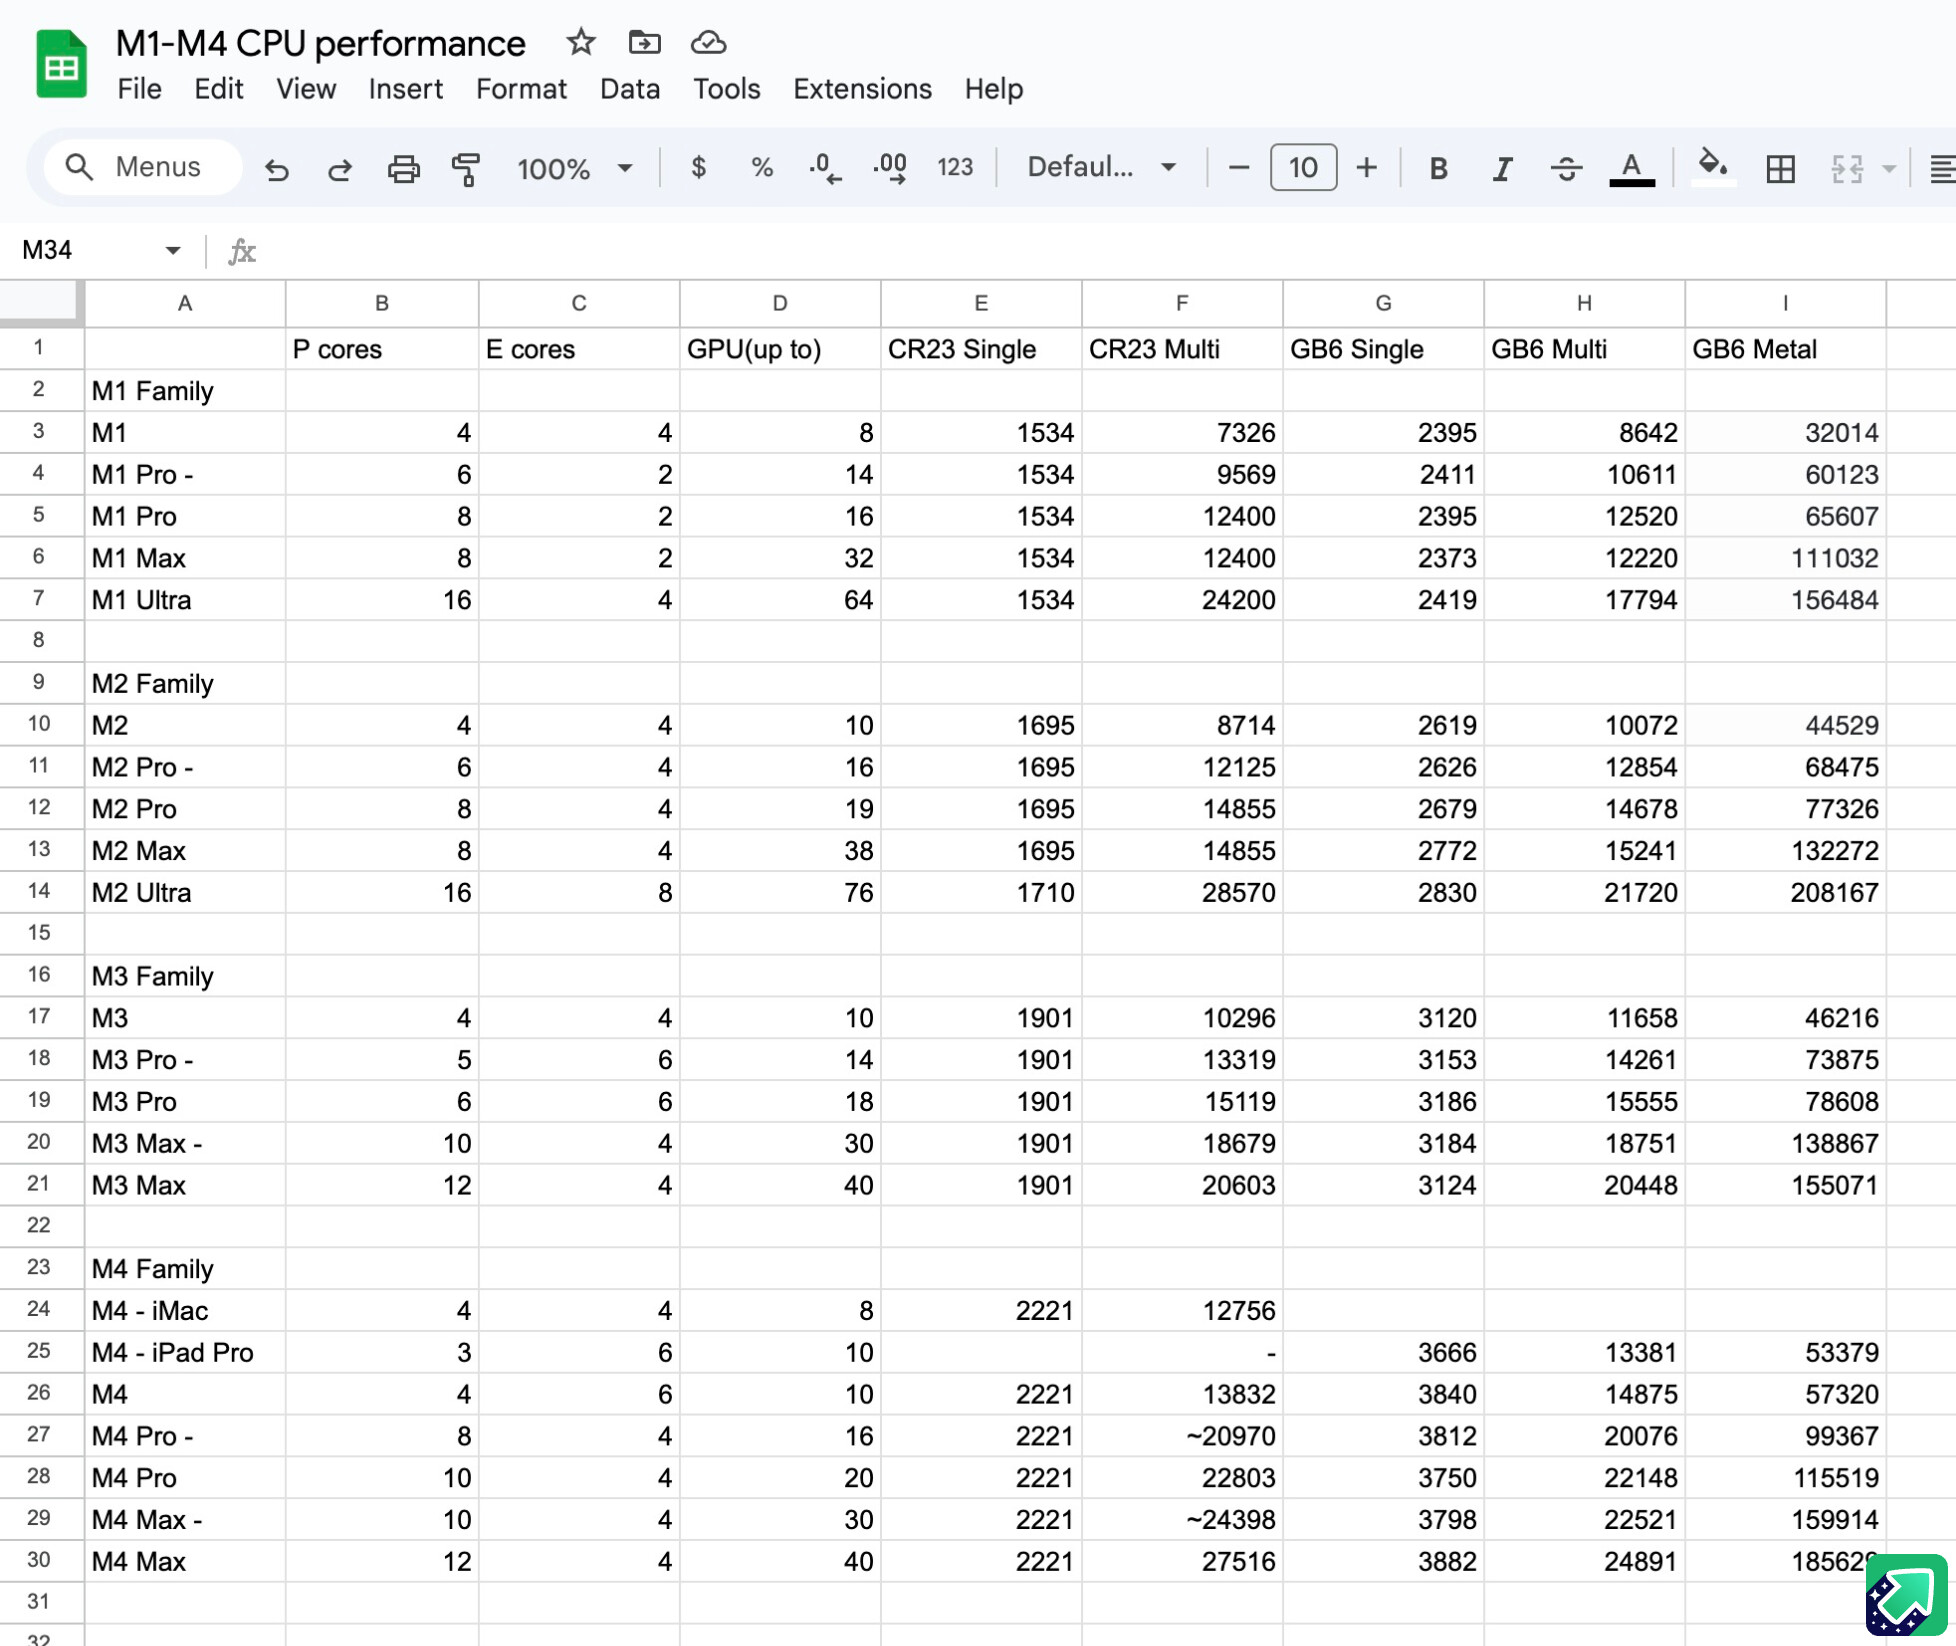Open the Data menu
Image resolution: width=1956 pixels, height=1646 pixels.
[x=629, y=89]
